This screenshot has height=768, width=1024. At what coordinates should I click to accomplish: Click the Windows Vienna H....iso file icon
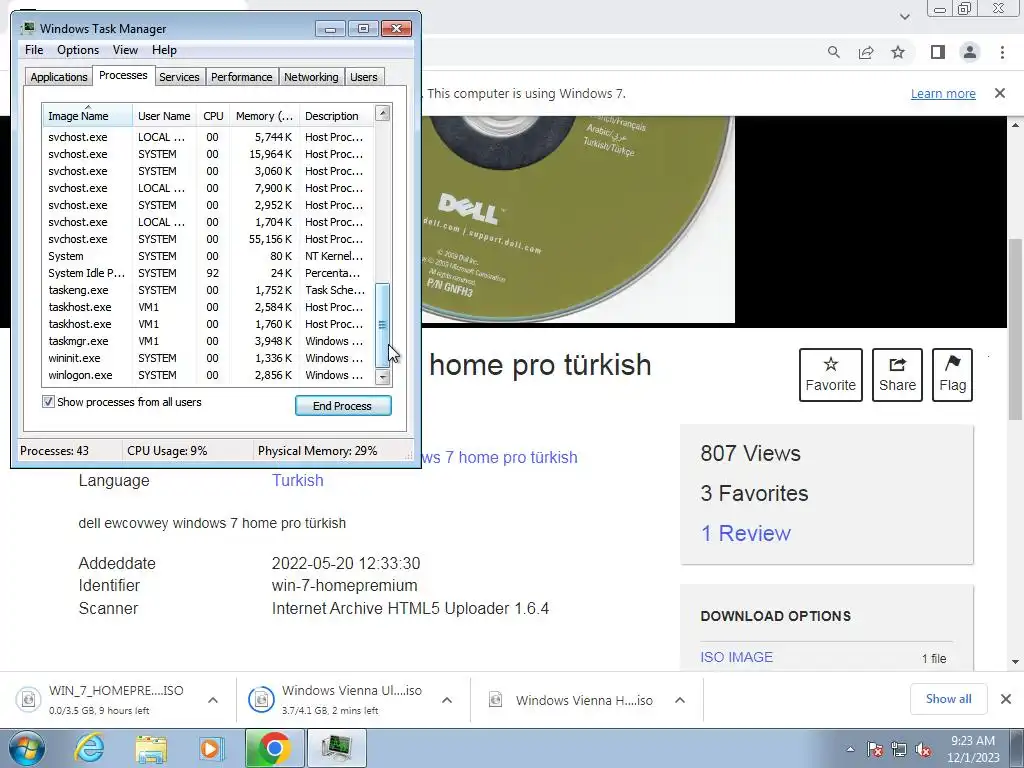(496, 700)
